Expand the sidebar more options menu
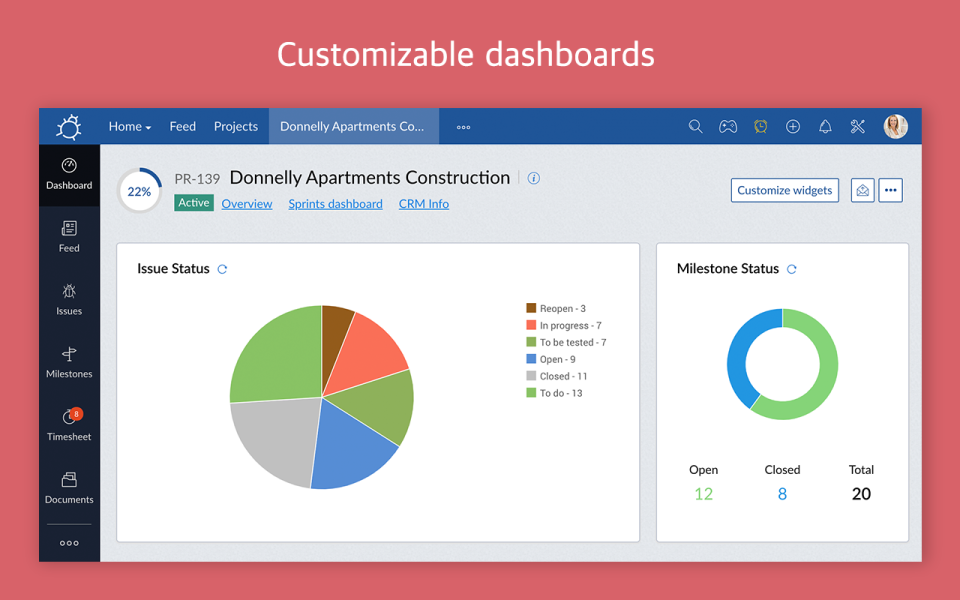Viewport: 960px width, 600px height. click(69, 542)
